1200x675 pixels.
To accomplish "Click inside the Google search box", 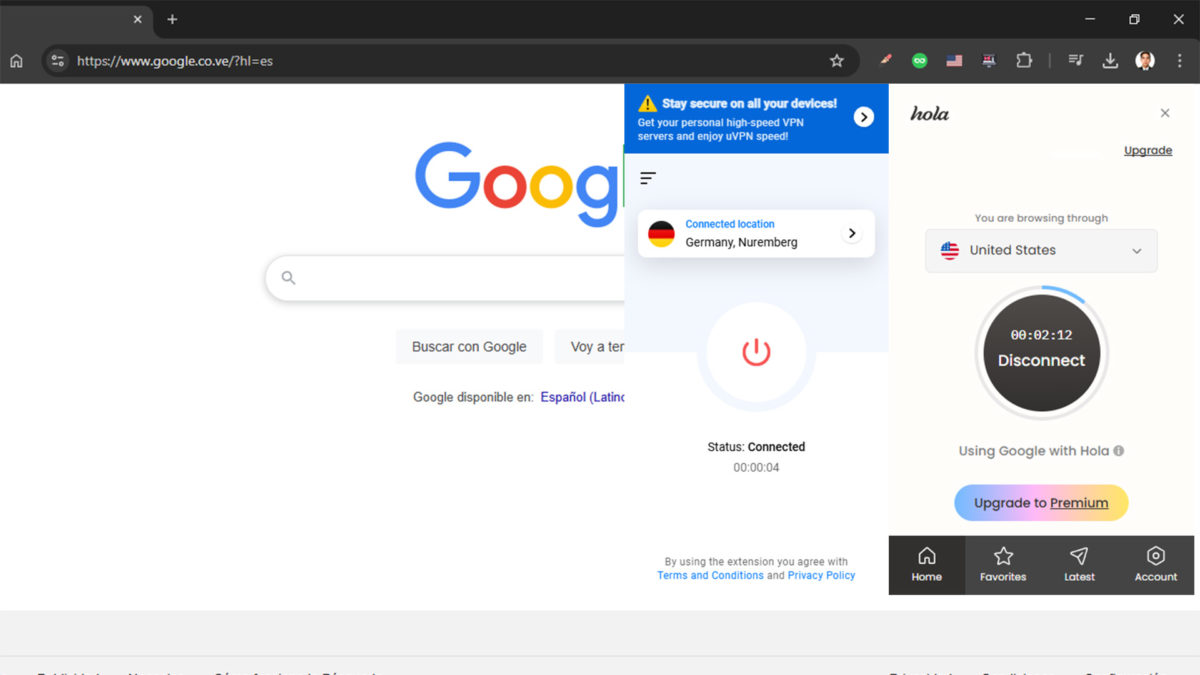I will click(450, 278).
